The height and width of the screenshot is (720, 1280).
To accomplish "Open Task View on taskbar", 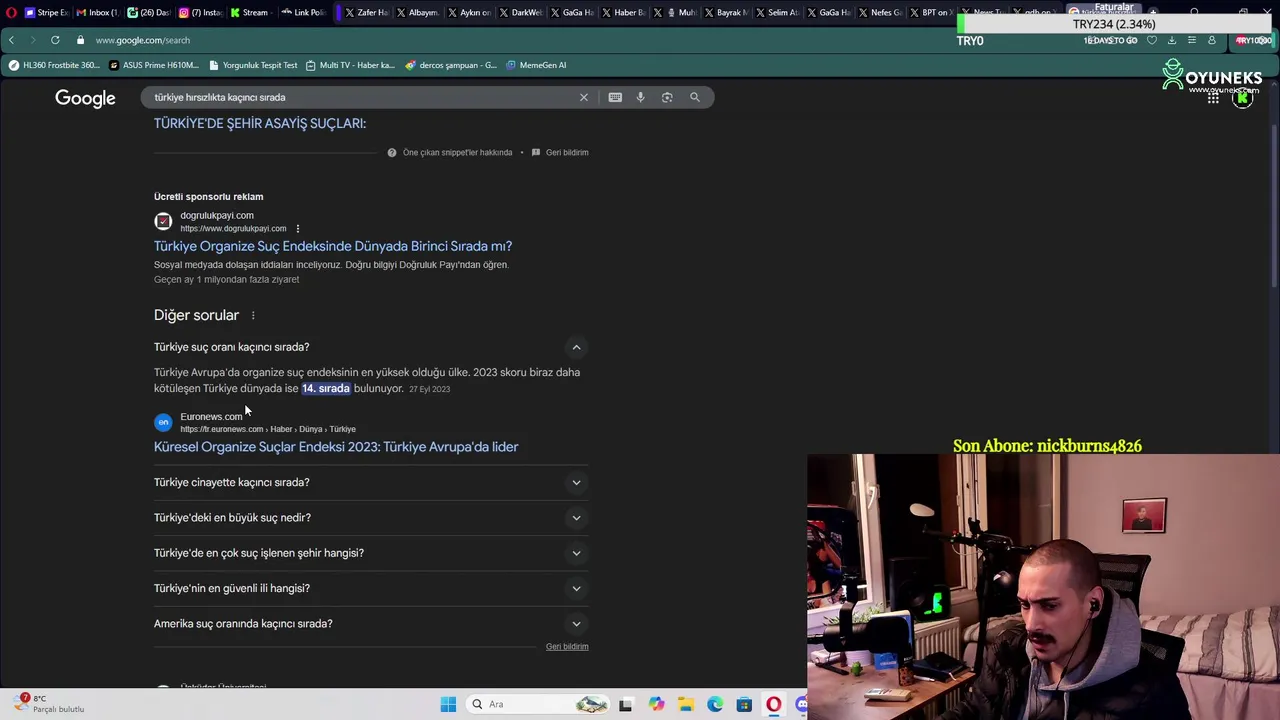I will coord(625,704).
